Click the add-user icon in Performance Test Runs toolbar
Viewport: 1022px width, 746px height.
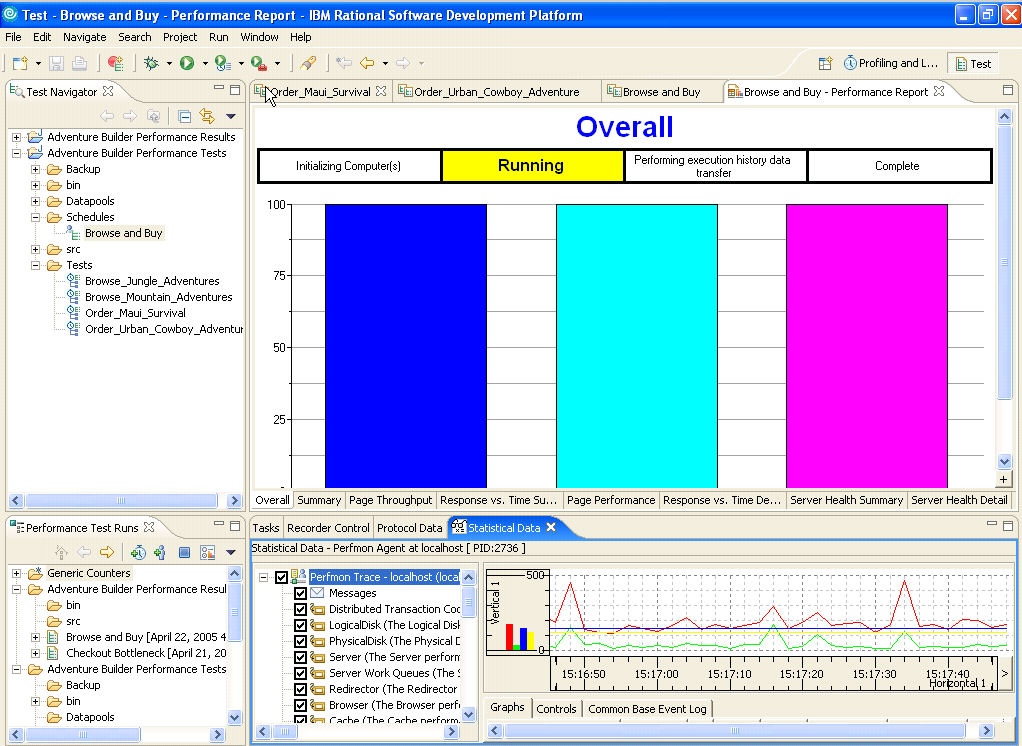[x=160, y=552]
